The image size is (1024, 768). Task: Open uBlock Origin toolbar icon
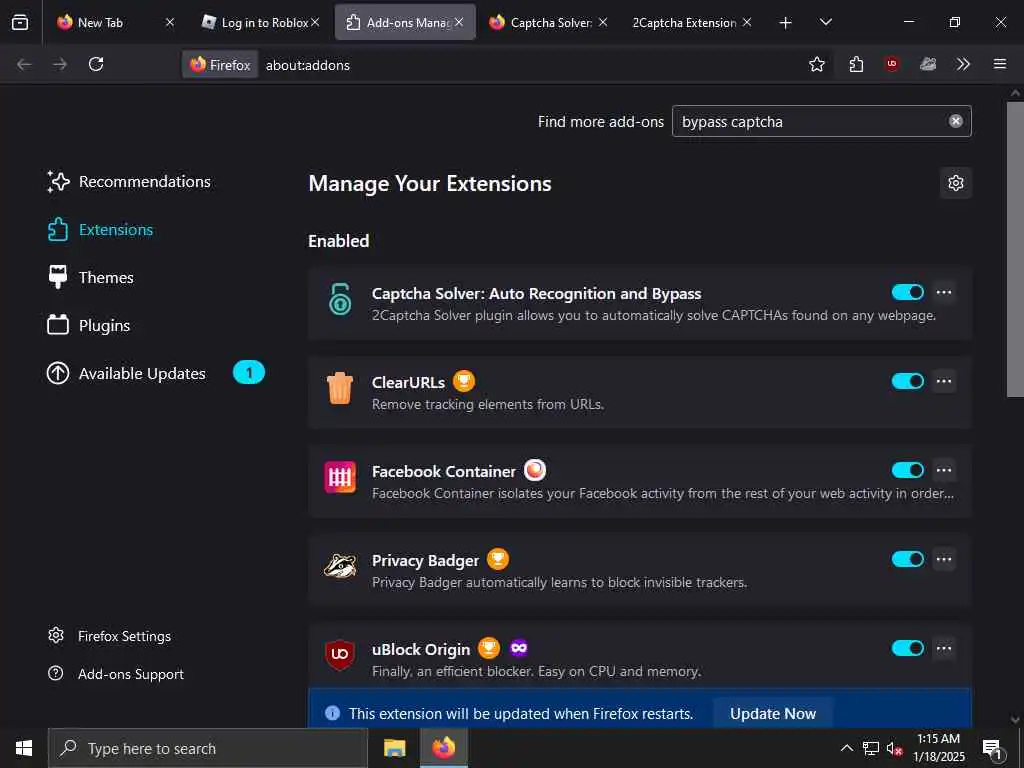click(x=891, y=64)
